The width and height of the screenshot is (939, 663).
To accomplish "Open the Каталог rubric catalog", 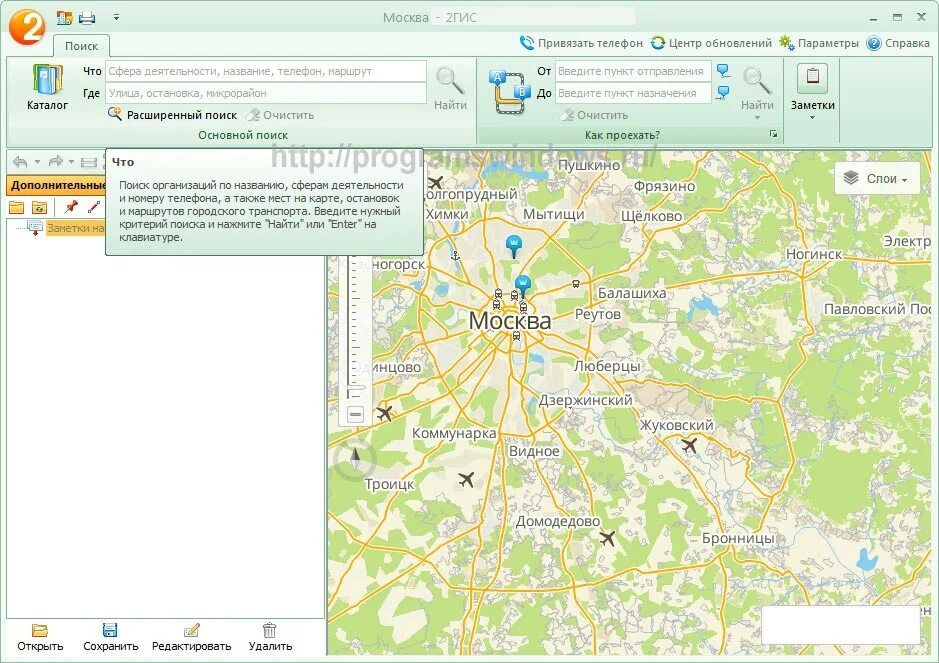I will click(47, 87).
